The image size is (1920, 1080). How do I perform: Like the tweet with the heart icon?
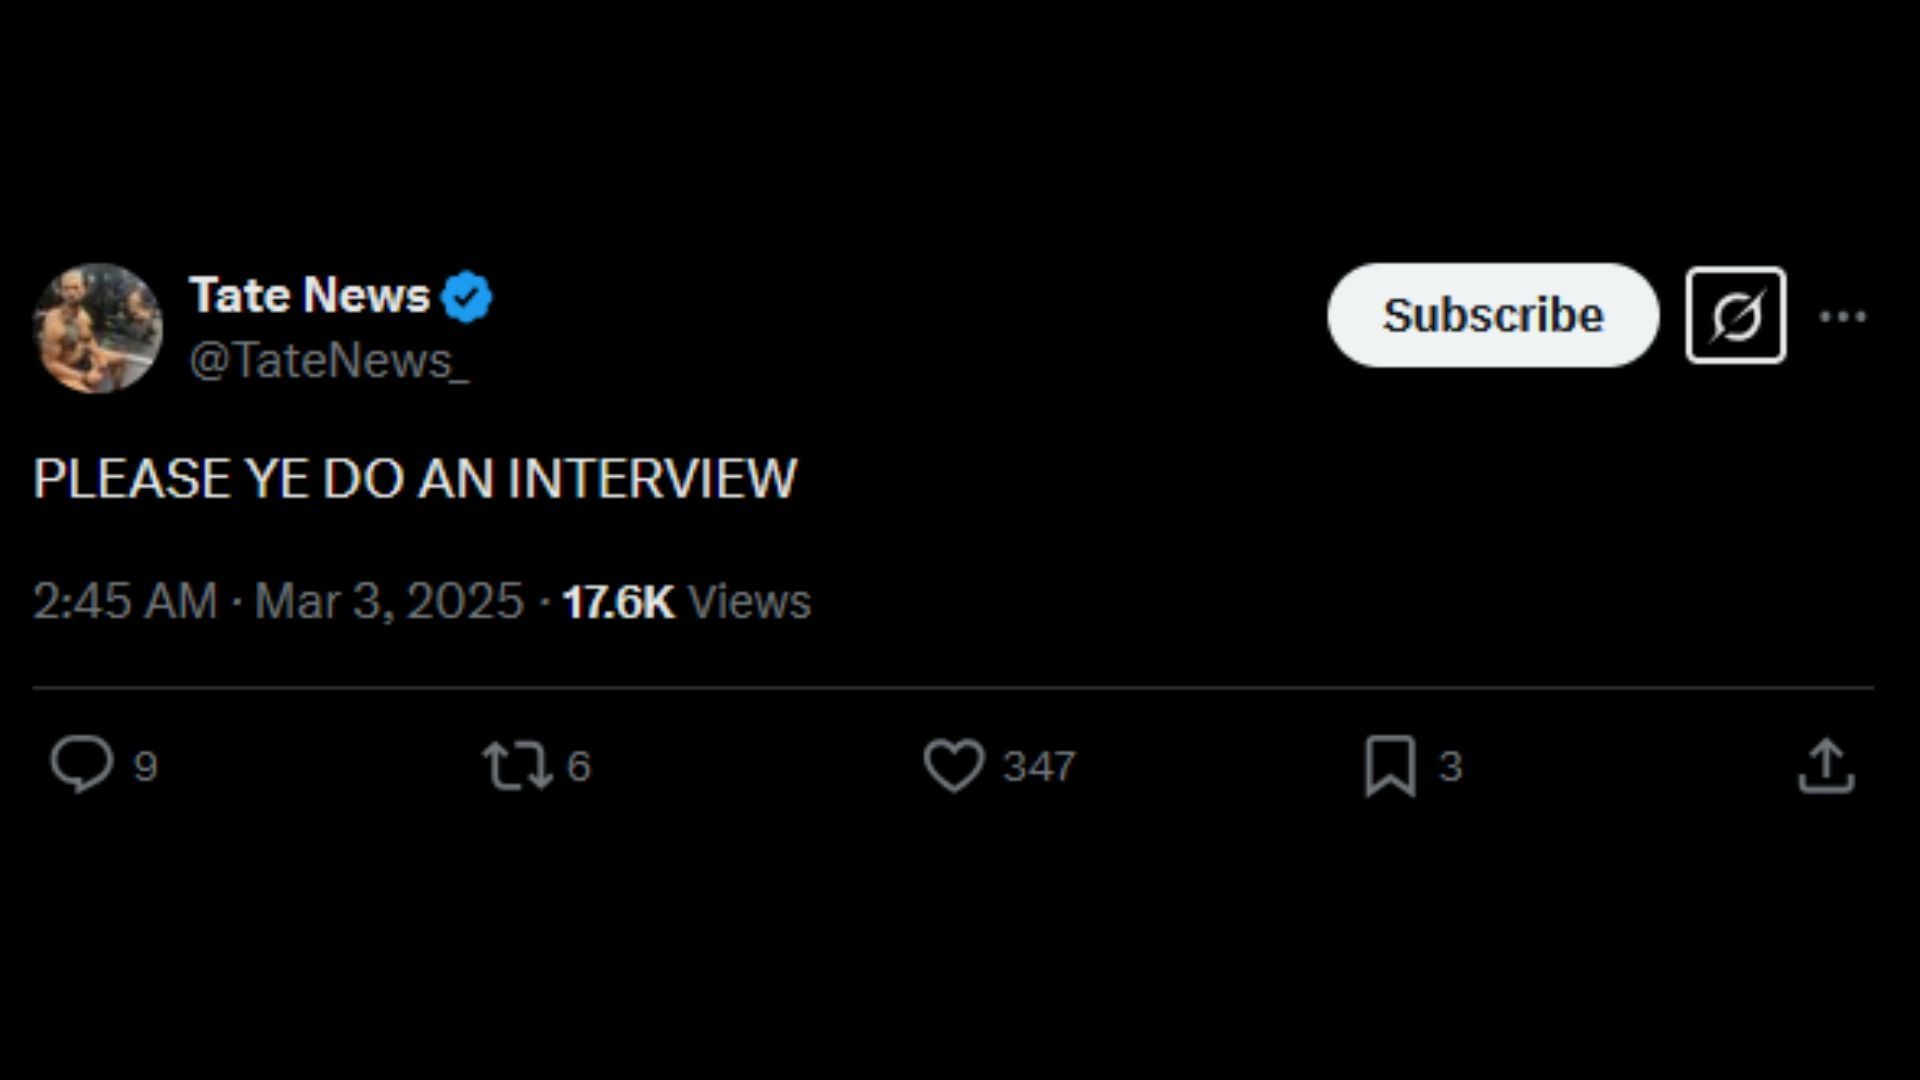(x=953, y=766)
